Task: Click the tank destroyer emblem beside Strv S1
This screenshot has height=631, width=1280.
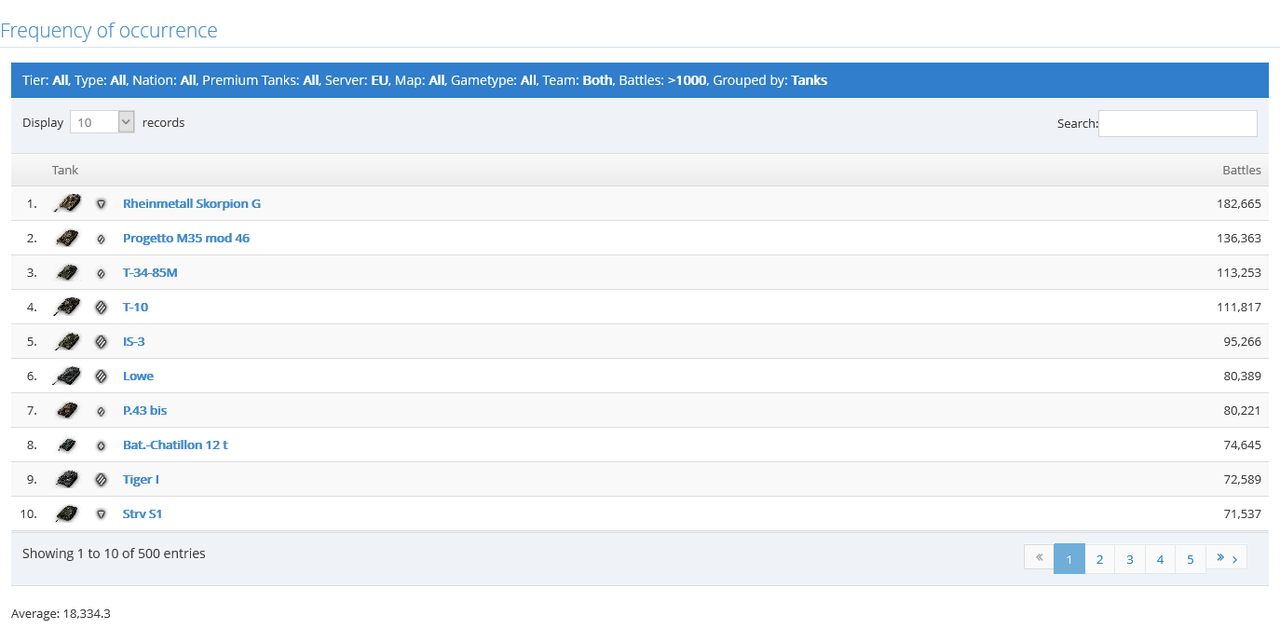Action: coord(101,514)
